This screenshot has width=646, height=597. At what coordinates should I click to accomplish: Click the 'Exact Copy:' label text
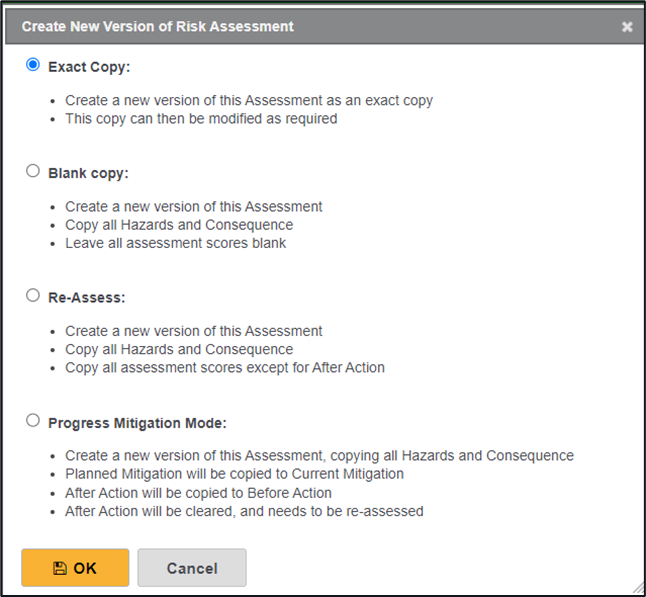pyautogui.click(x=89, y=67)
